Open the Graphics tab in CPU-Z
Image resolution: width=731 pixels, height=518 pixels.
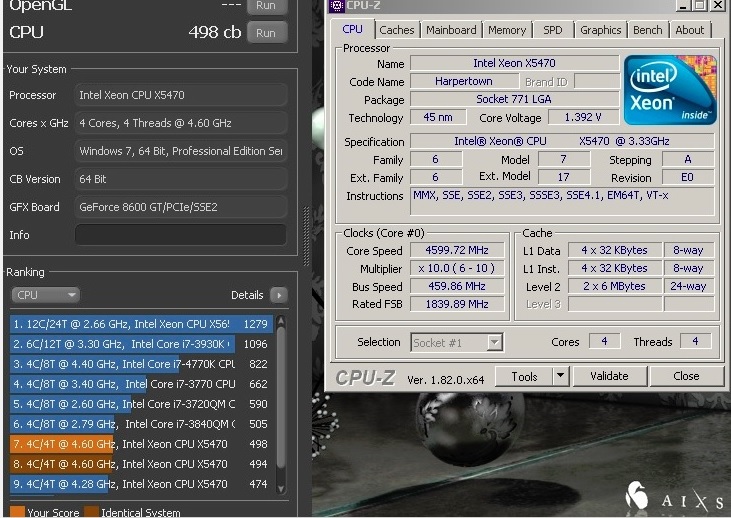coord(601,30)
